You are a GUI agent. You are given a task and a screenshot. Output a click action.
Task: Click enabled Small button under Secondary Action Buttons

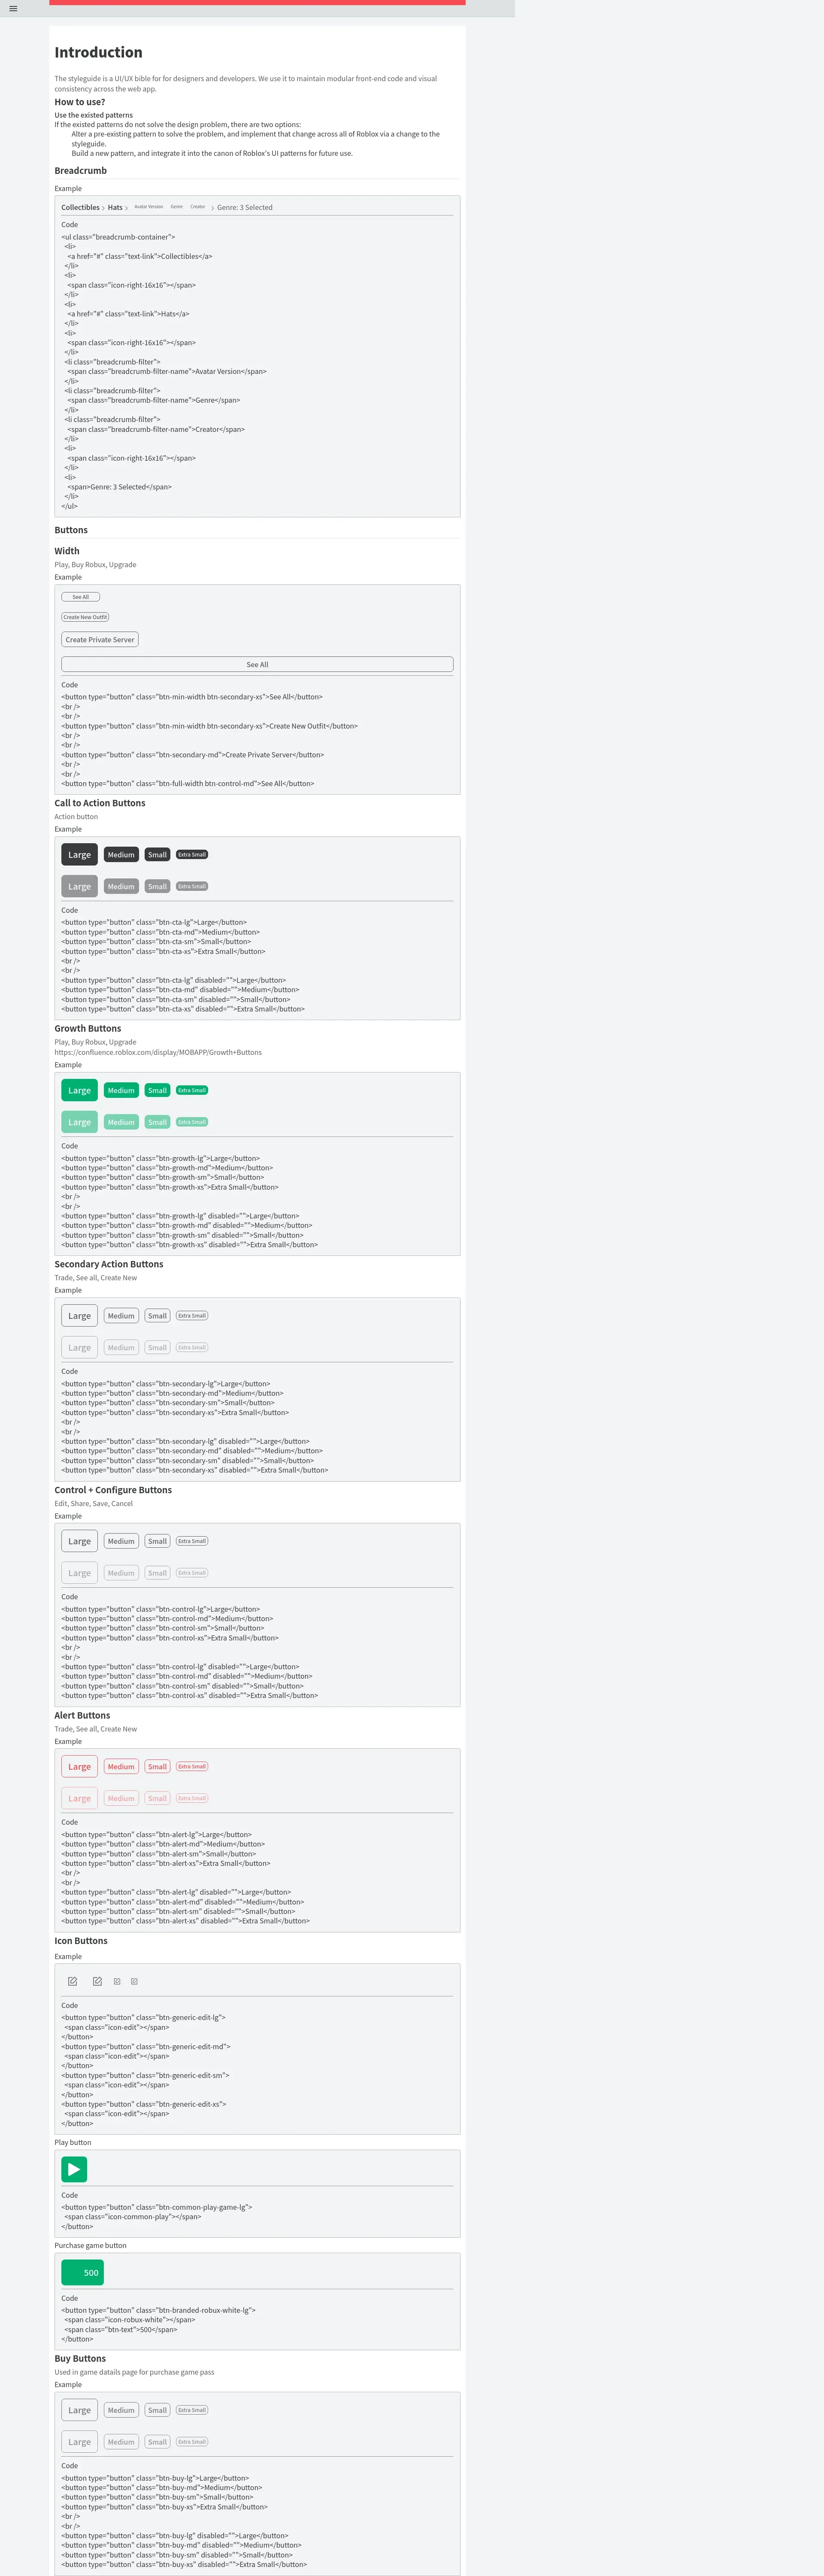[157, 1316]
